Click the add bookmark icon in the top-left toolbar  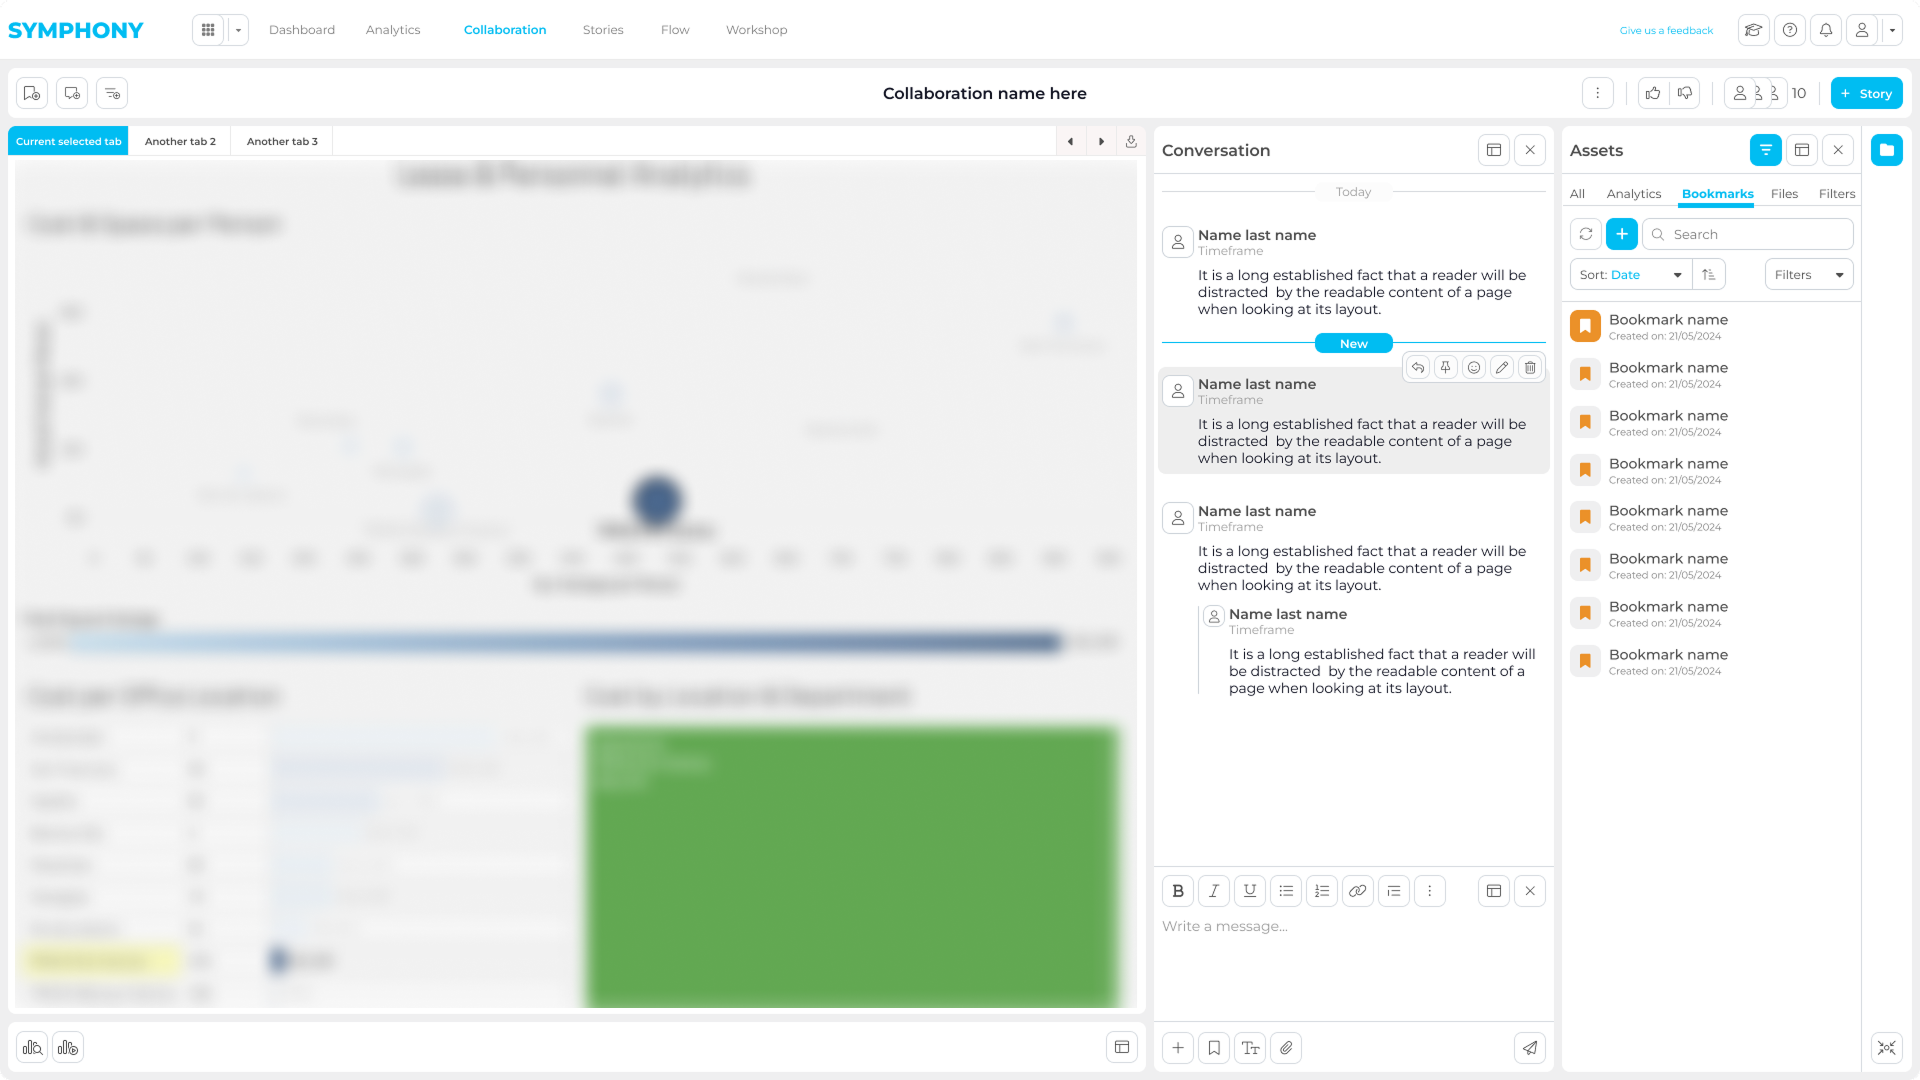[31, 93]
